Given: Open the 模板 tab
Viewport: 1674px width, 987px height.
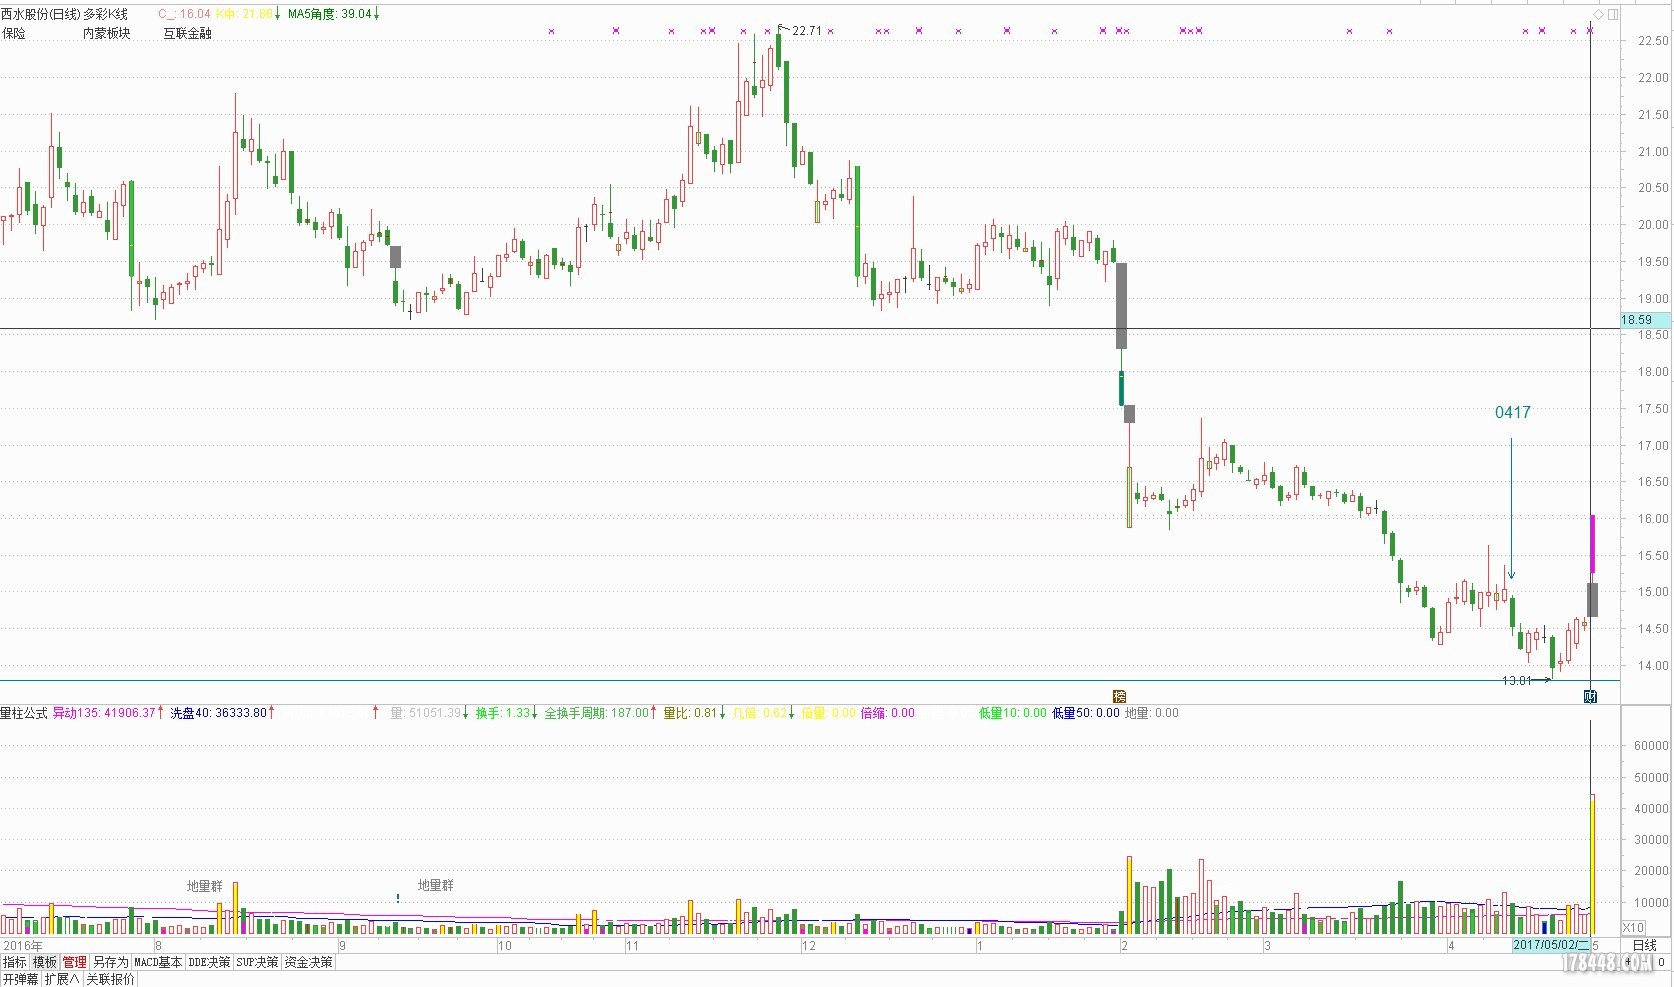Looking at the screenshot, I should 45,962.
